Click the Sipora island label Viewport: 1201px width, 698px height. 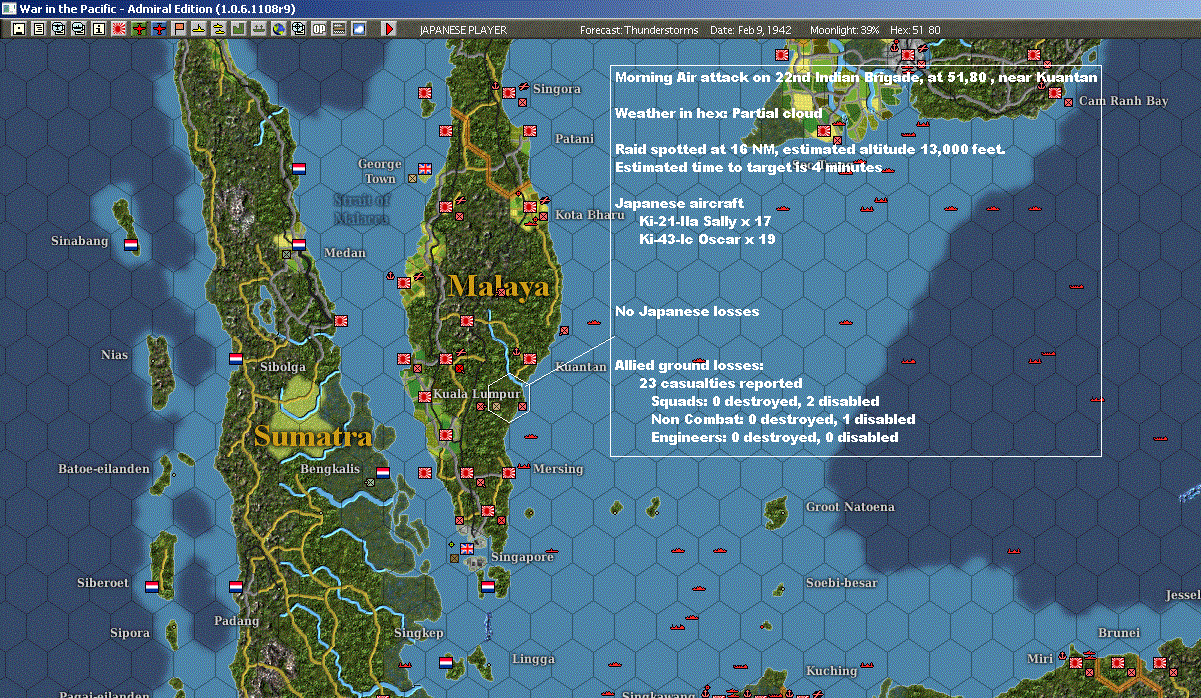click(x=129, y=633)
